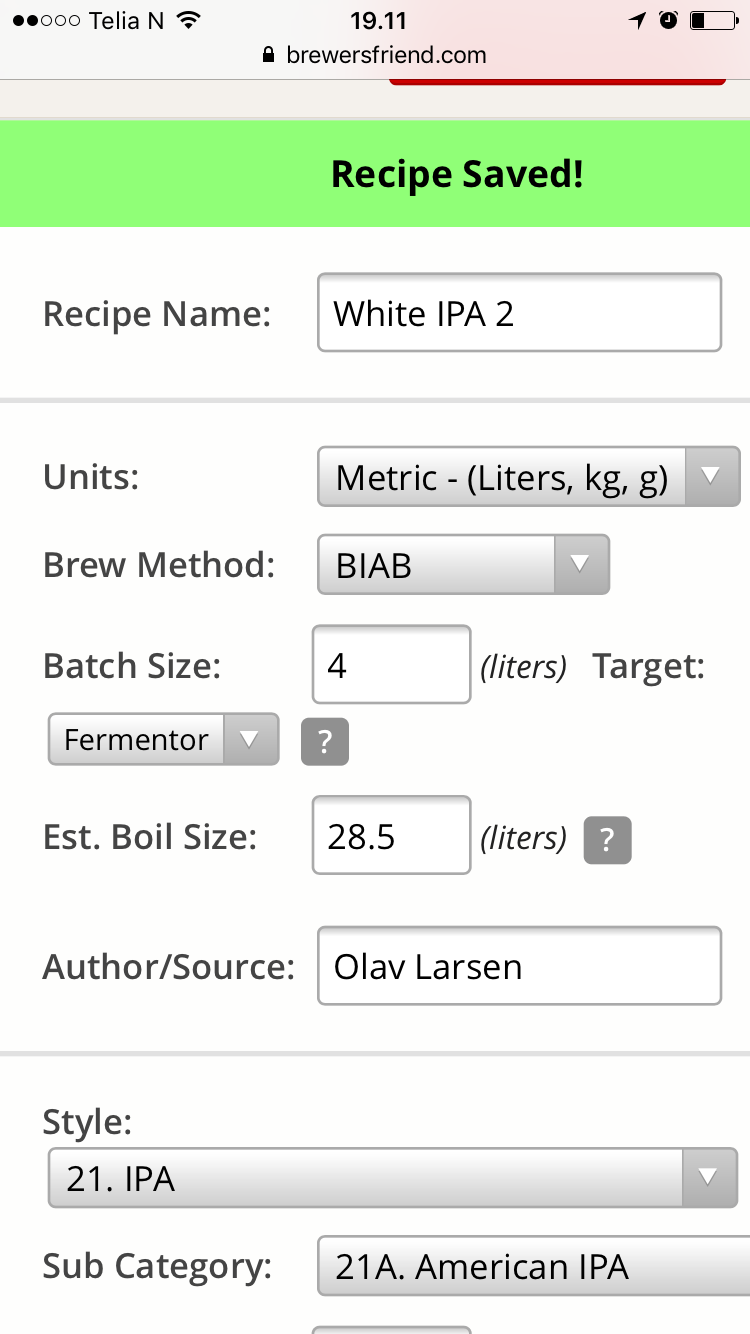Viewport: 750px width, 1334px height.
Task: Tap the red button at top
Action: [x=557, y=80]
